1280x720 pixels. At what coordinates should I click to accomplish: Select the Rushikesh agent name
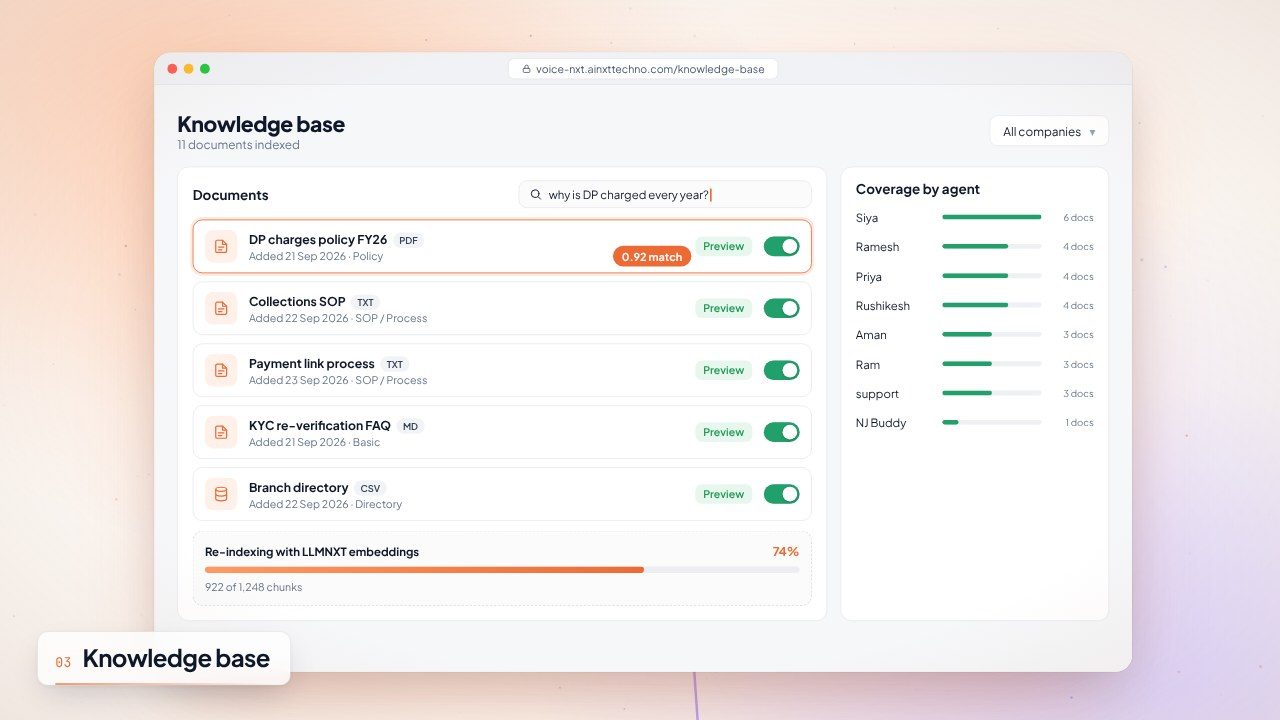883,306
